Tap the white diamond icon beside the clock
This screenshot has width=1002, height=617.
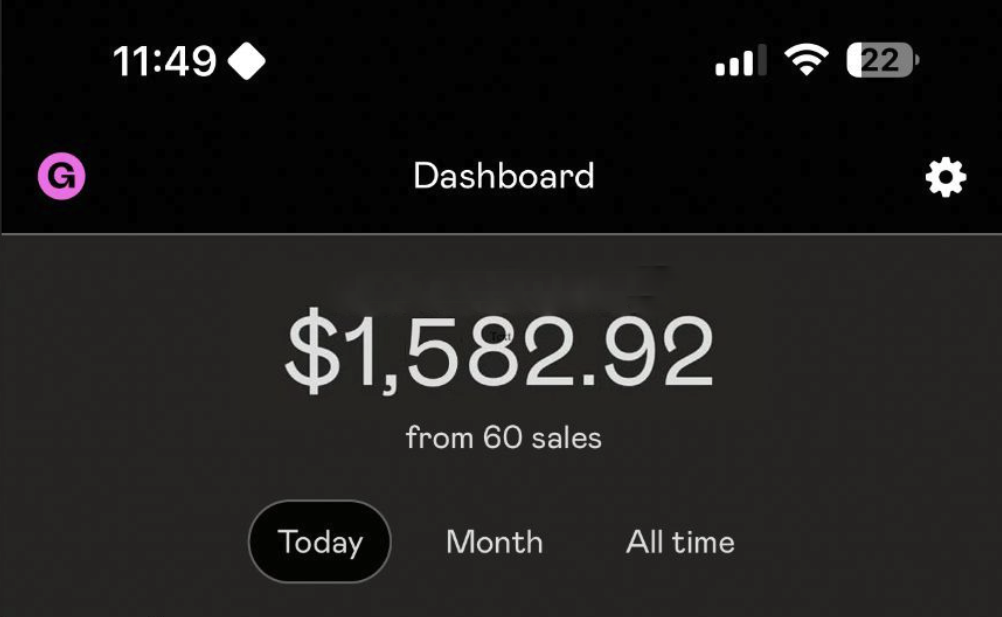[246, 62]
